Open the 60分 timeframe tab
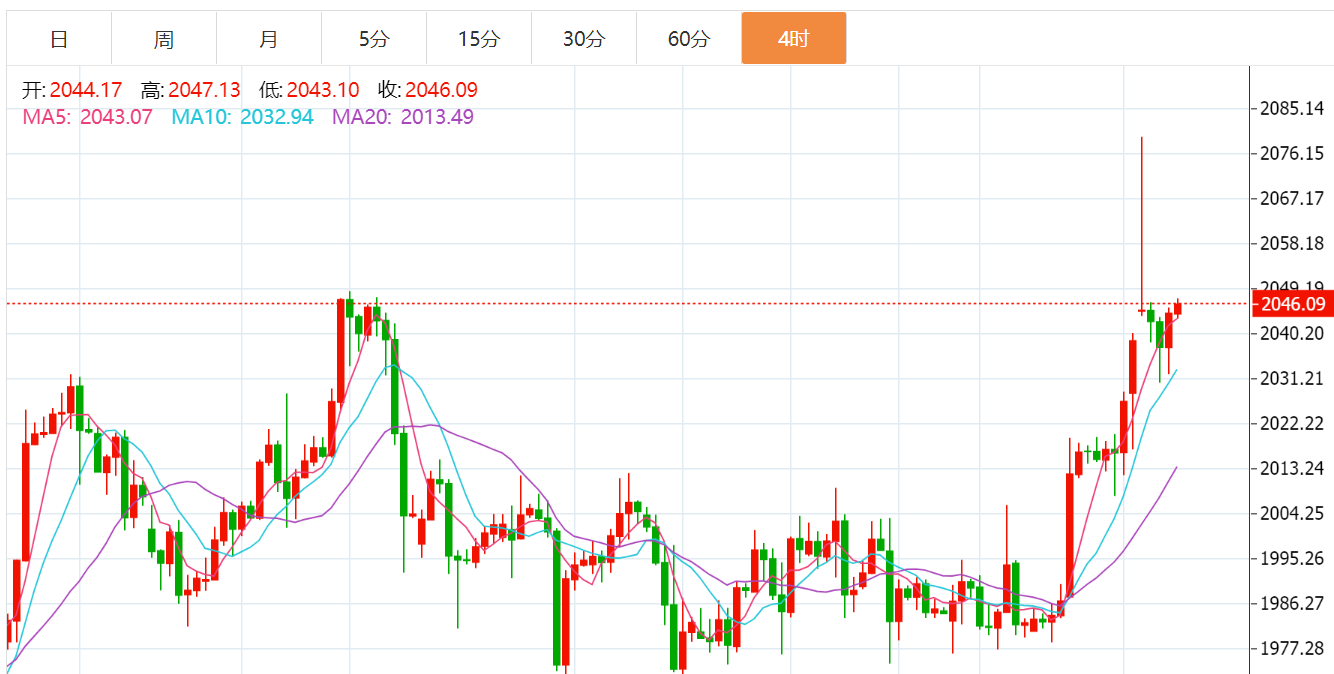The image size is (1334, 674). 689,39
